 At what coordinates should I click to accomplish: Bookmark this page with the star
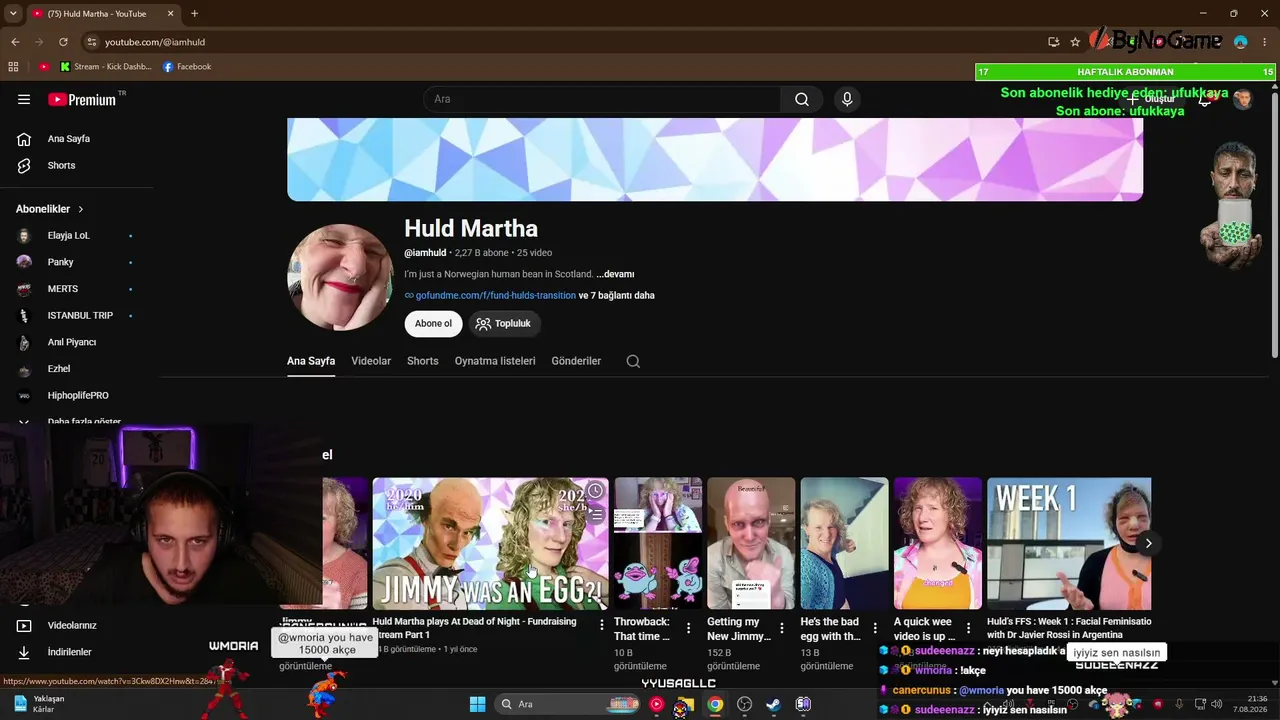click(1075, 42)
